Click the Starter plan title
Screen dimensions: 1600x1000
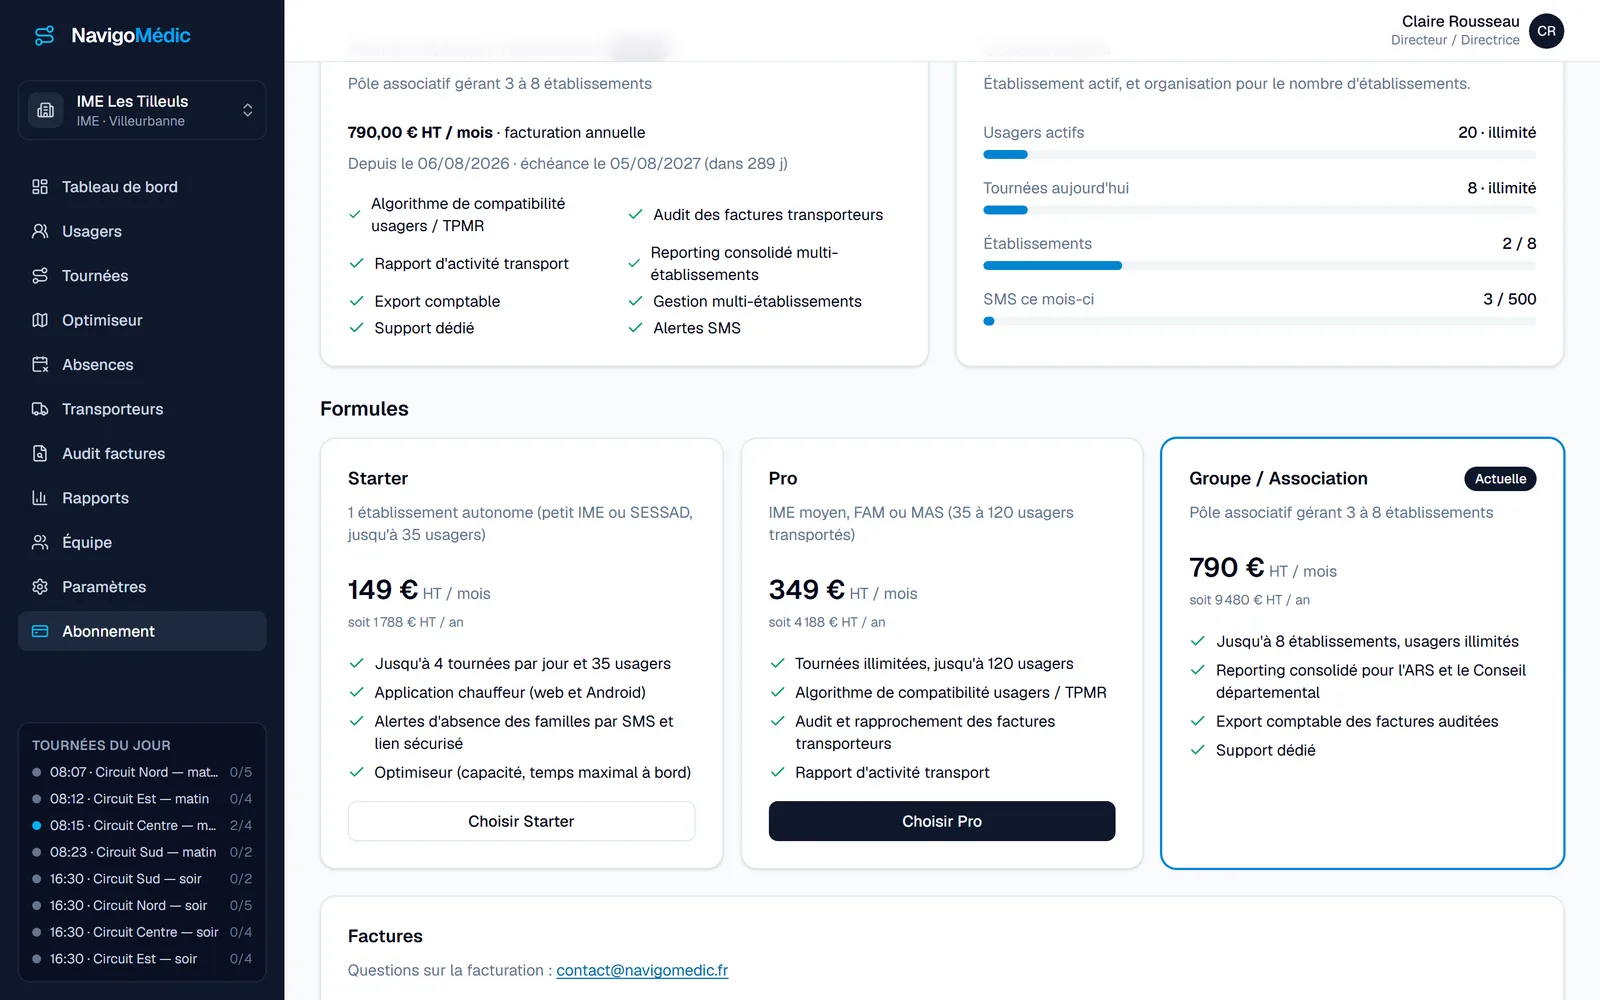(378, 479)
